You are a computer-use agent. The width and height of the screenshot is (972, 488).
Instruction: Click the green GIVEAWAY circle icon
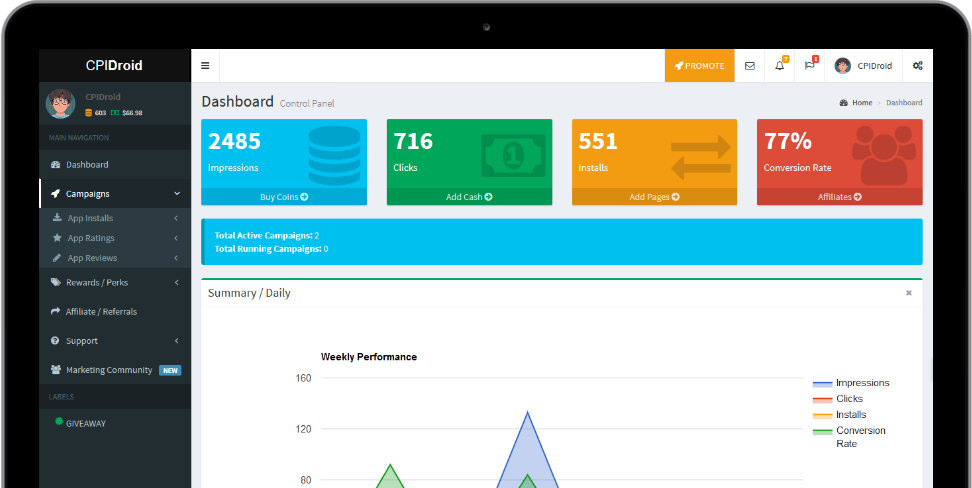point(59,422)
